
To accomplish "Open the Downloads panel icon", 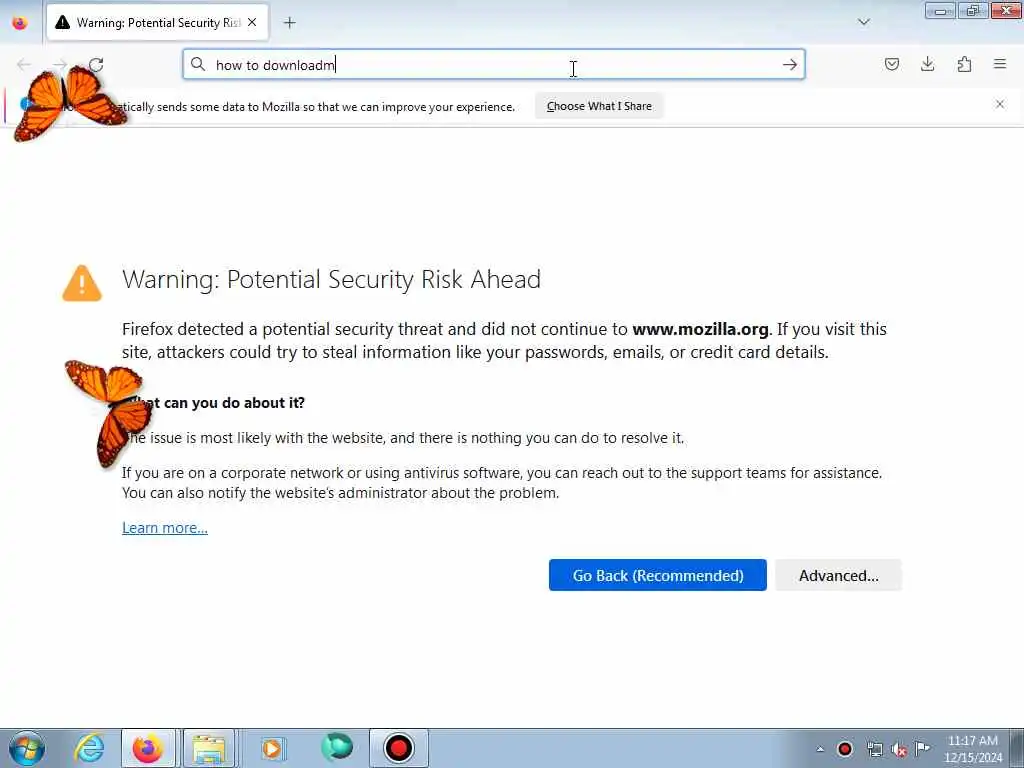I will pyautogui.click(x=927, y=64).
